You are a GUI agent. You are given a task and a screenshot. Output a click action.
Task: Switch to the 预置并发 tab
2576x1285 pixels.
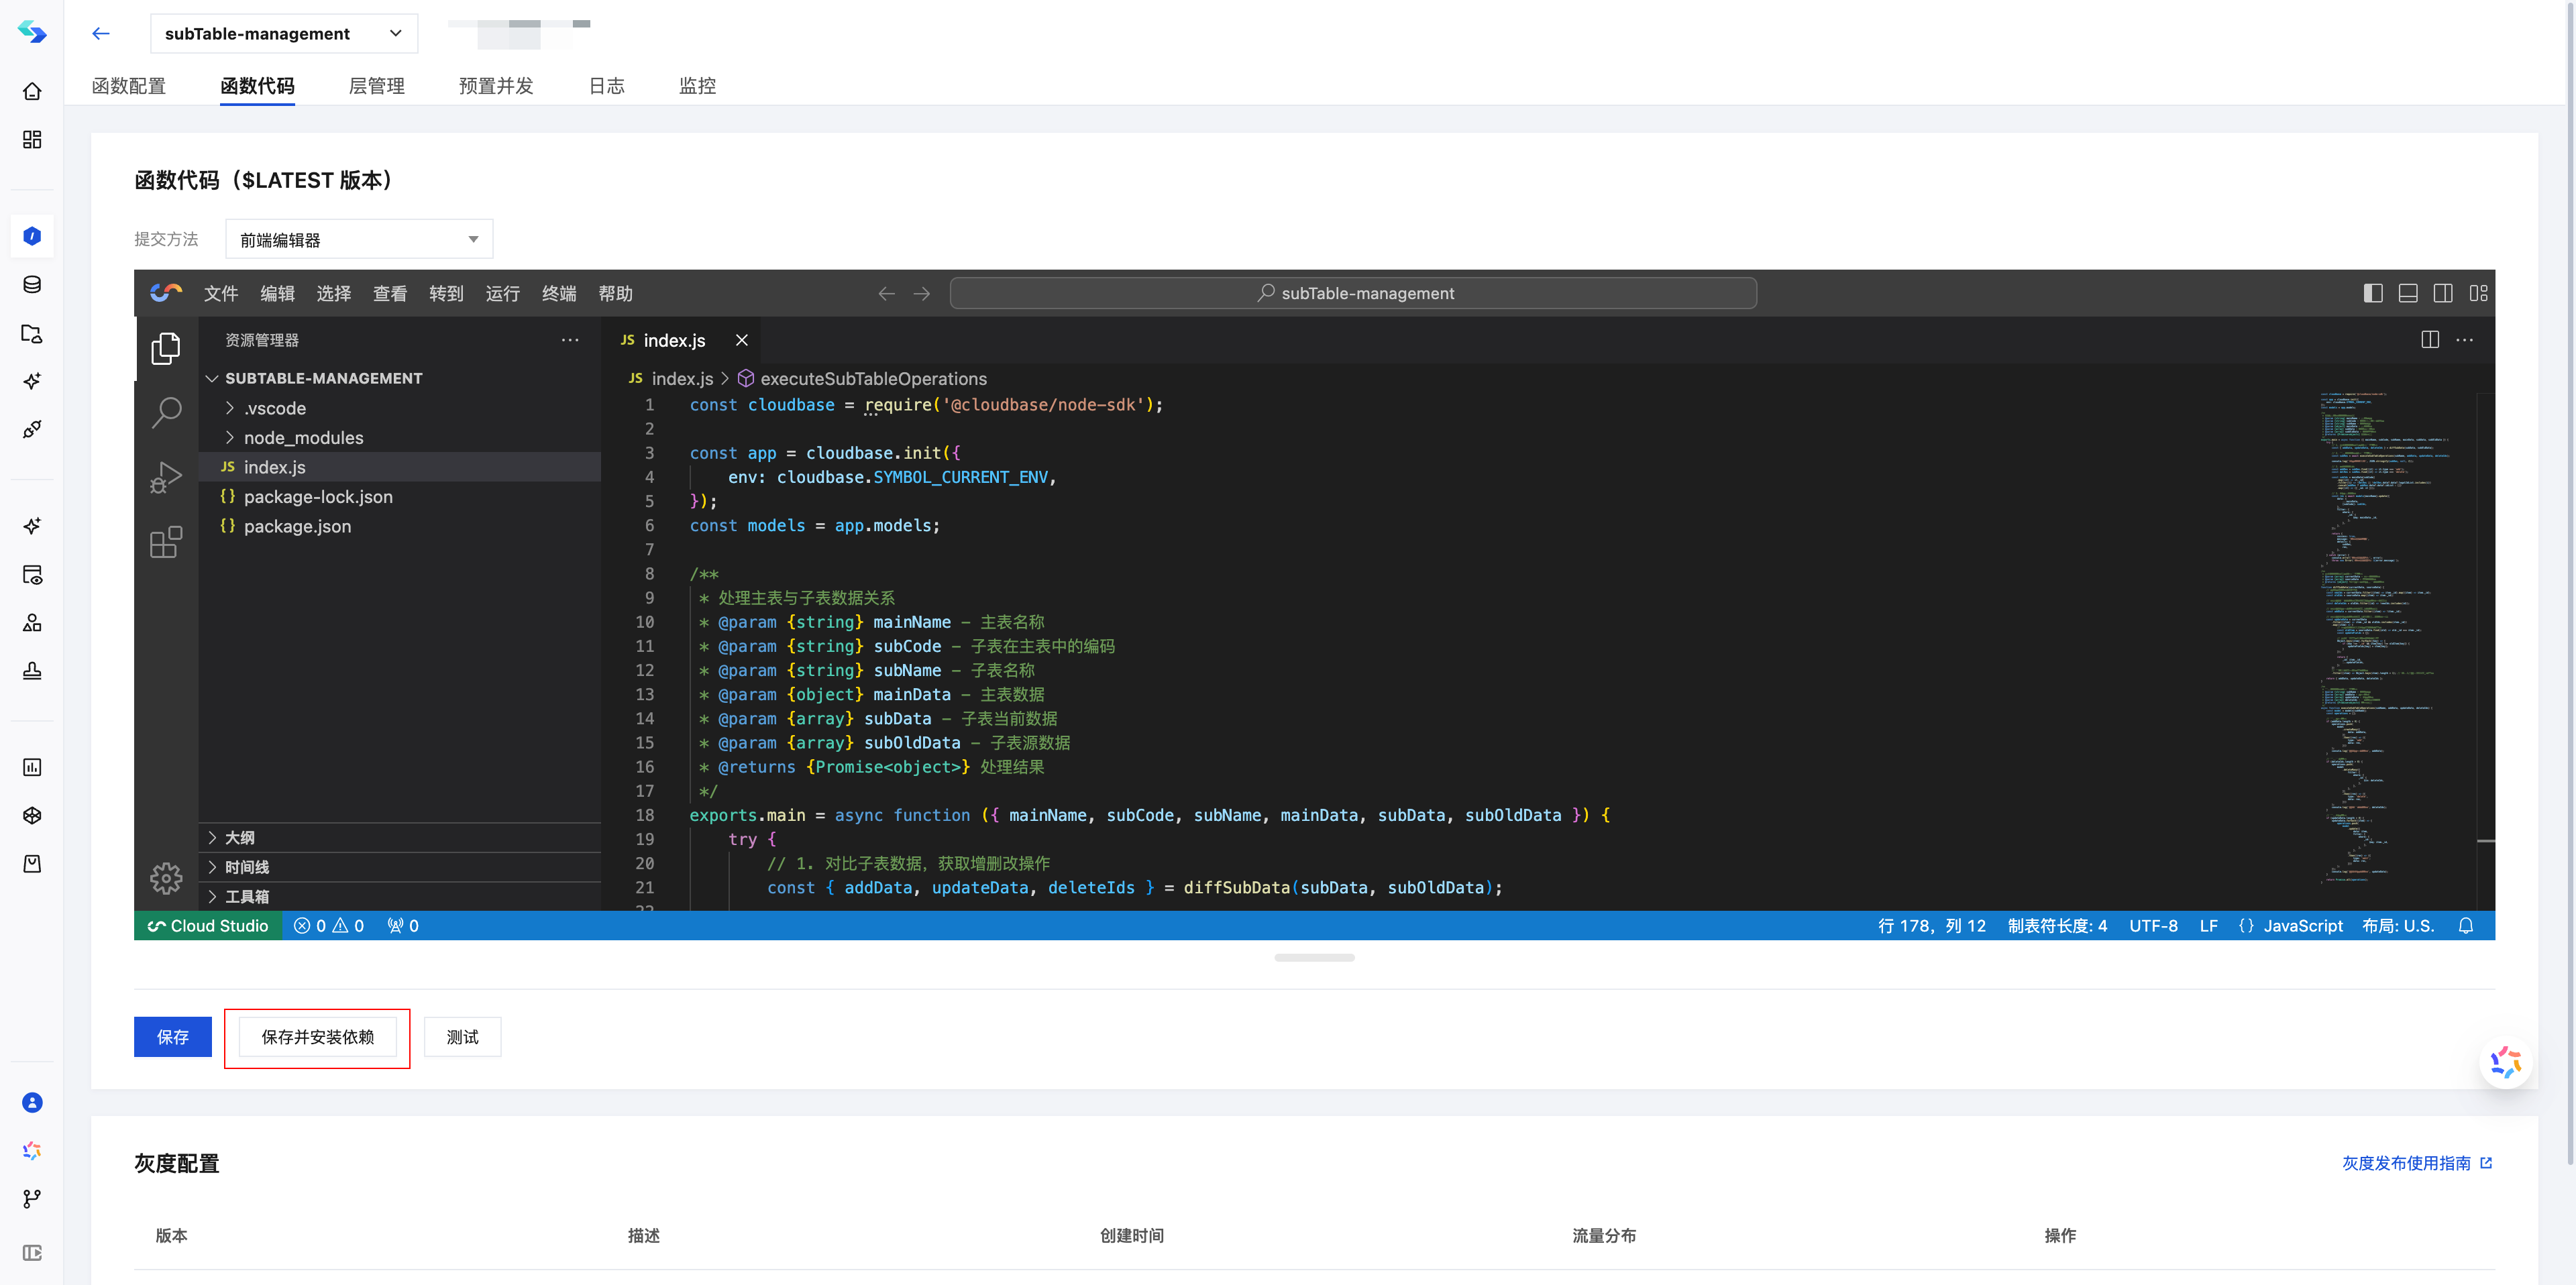tap(496, 86)
